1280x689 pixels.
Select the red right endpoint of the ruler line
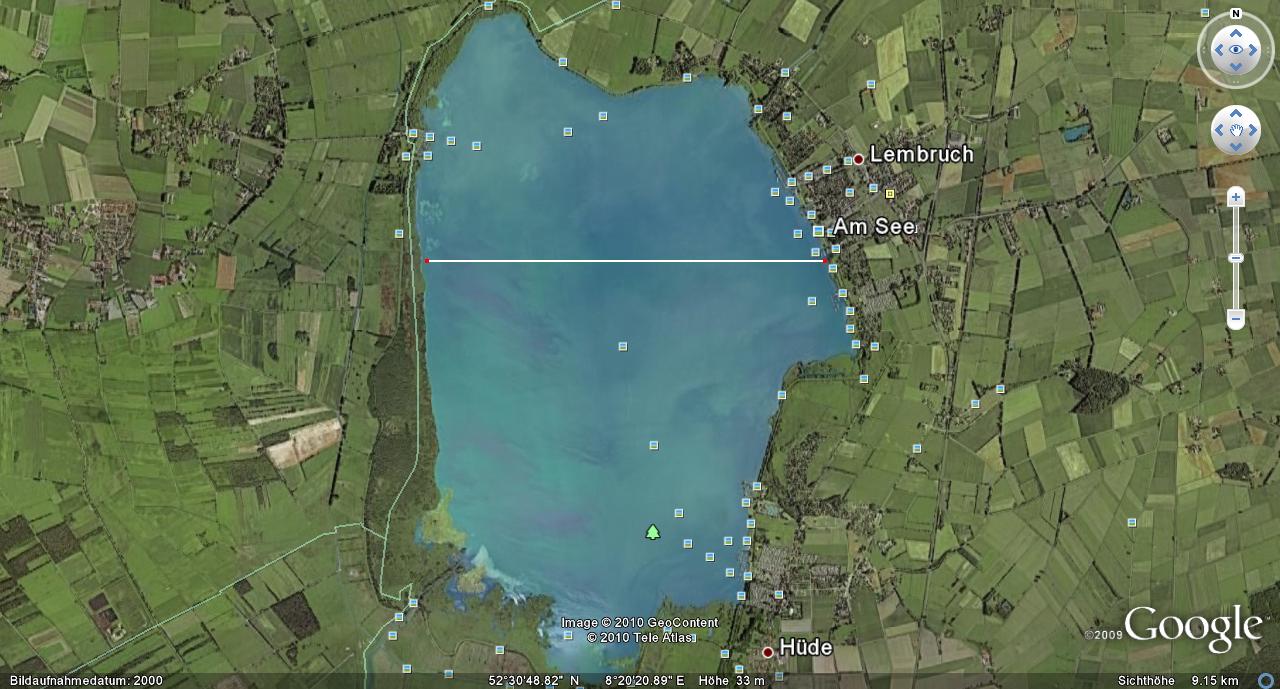click(x=825, y=261)
